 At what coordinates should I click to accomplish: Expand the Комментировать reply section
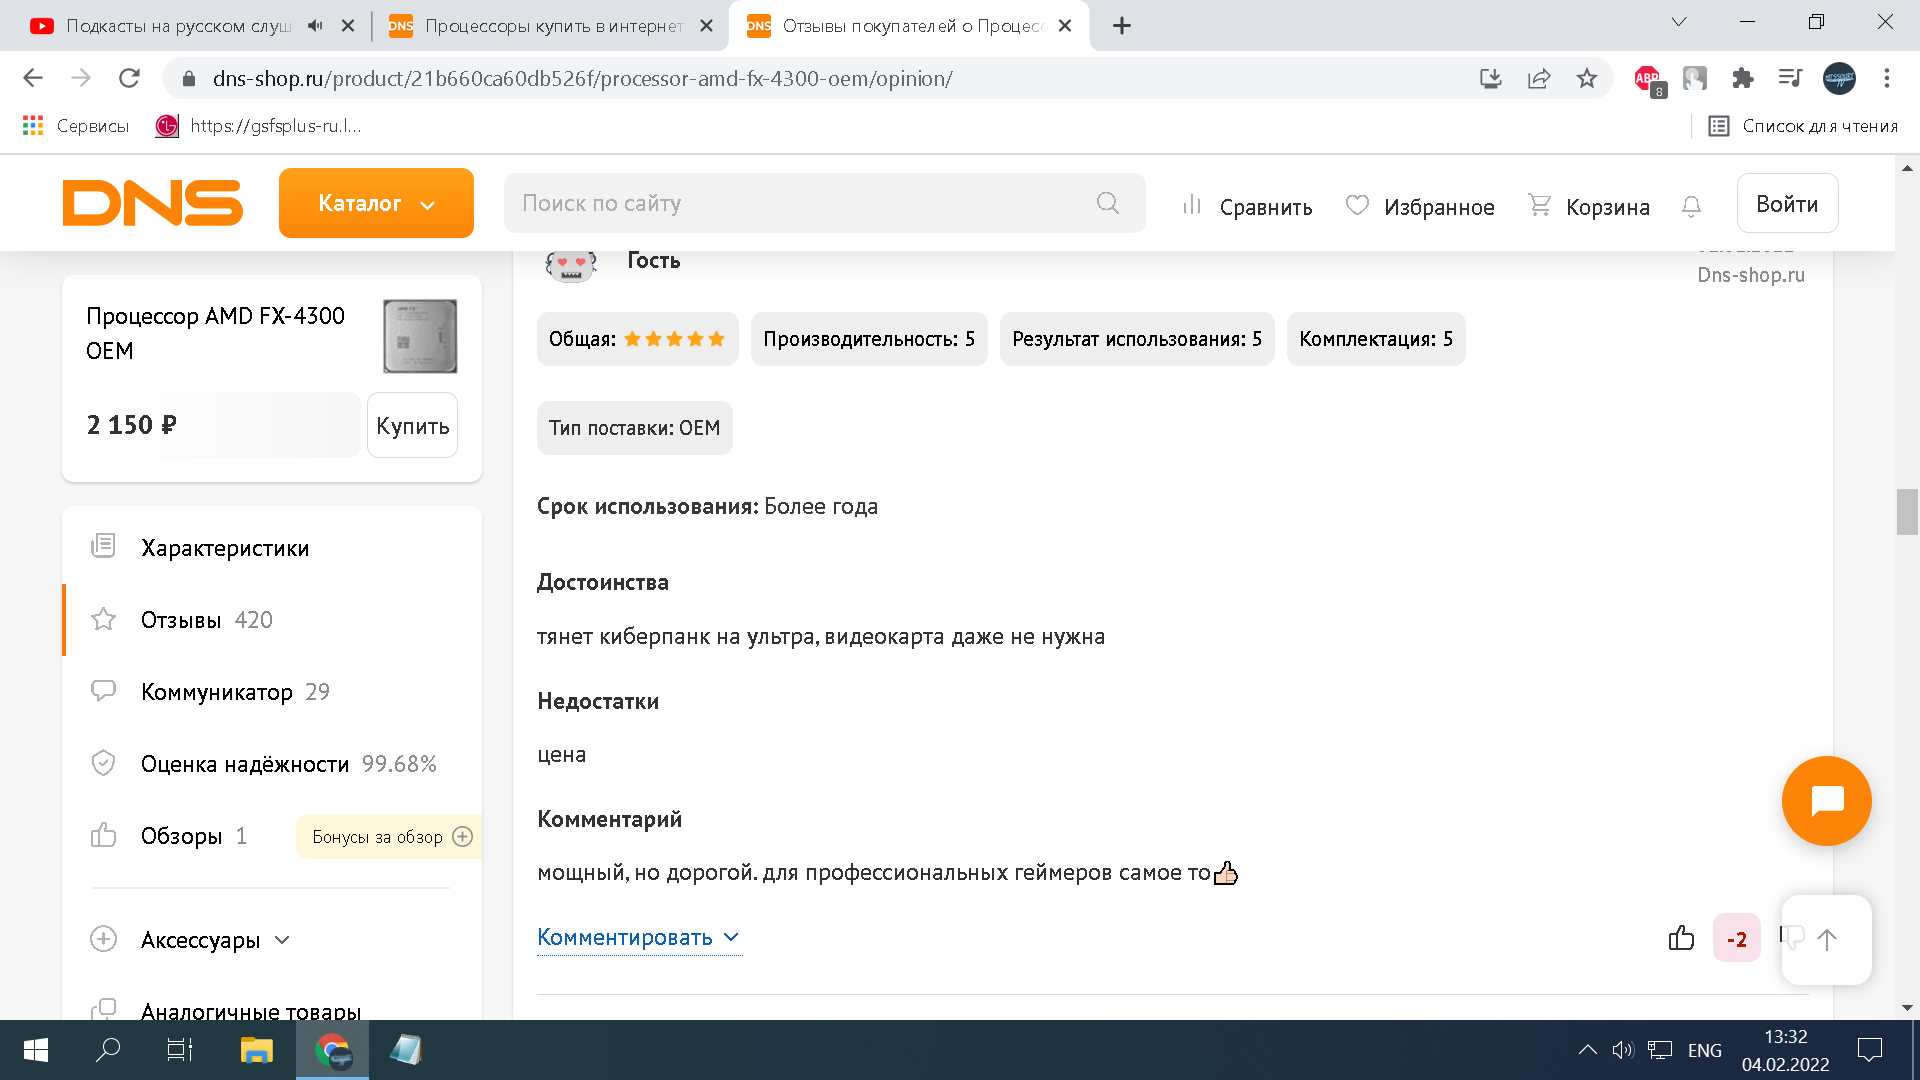pos(638,937)
